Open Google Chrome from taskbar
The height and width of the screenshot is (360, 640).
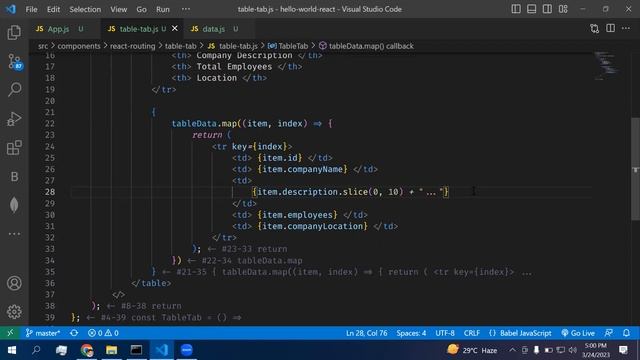(87, 350)
